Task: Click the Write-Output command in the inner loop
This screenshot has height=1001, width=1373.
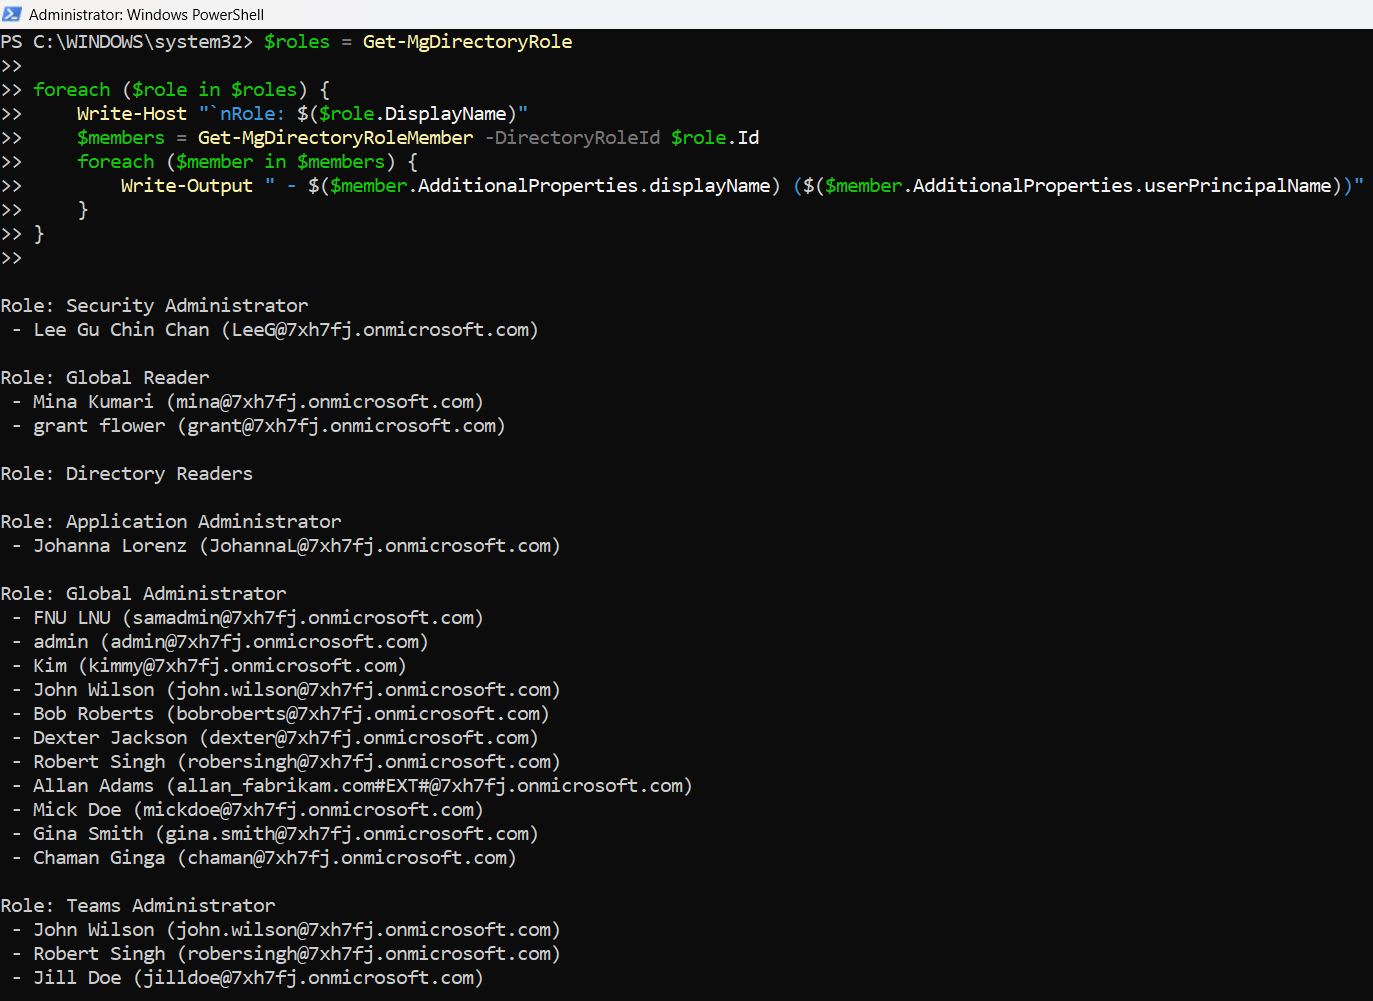Action: coord(186,186)
